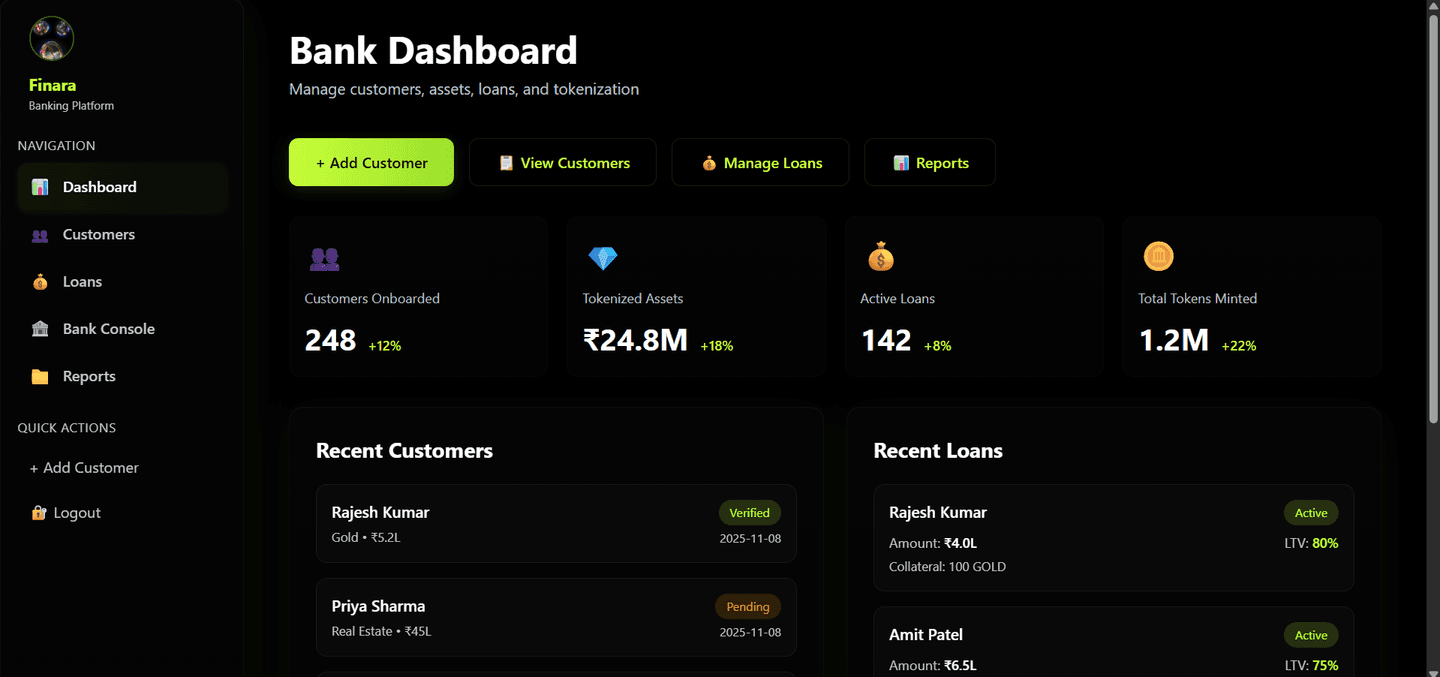Click the Bank Console building icon

coord(40,329)
